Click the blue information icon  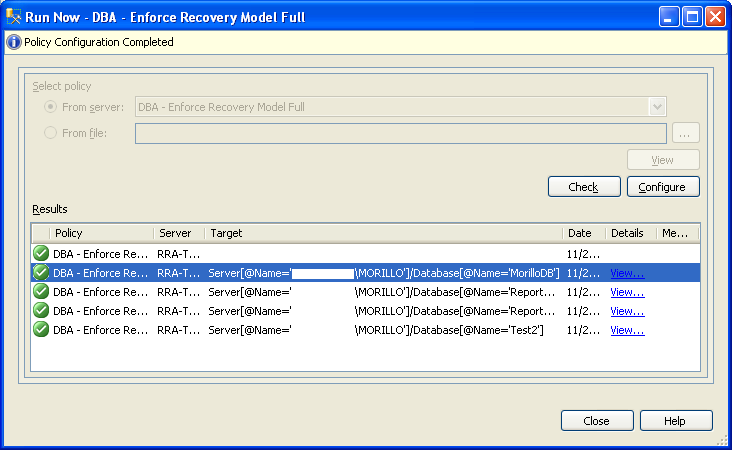[x=14, y=42]
